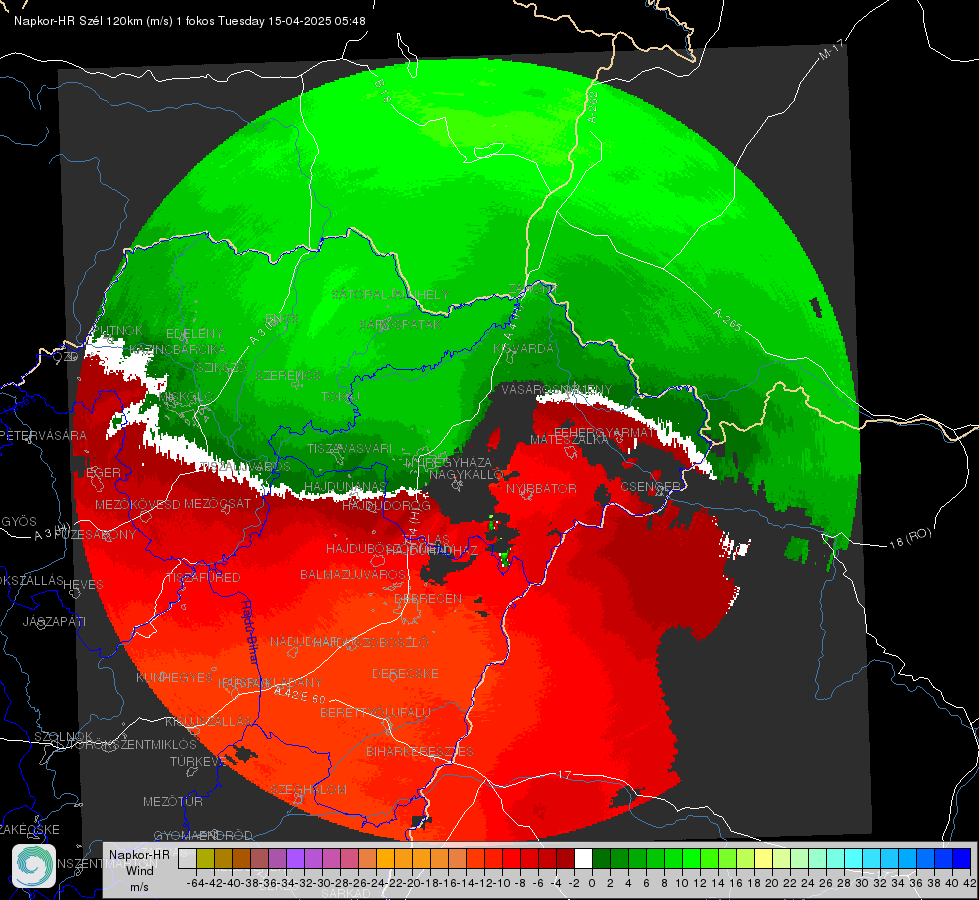Viewport: 979px width, 900px height.
Task: Click the NAGYKALLO town label
Action: pos(466,475)
